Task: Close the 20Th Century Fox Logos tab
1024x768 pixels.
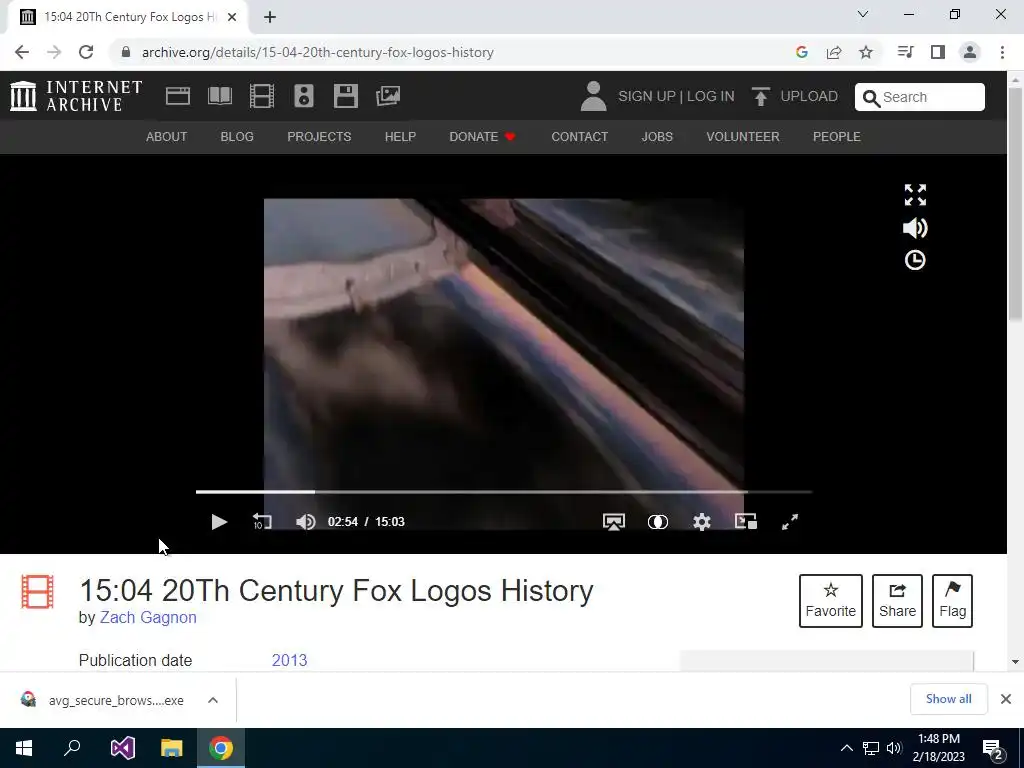Action: [x=232, y=17]
